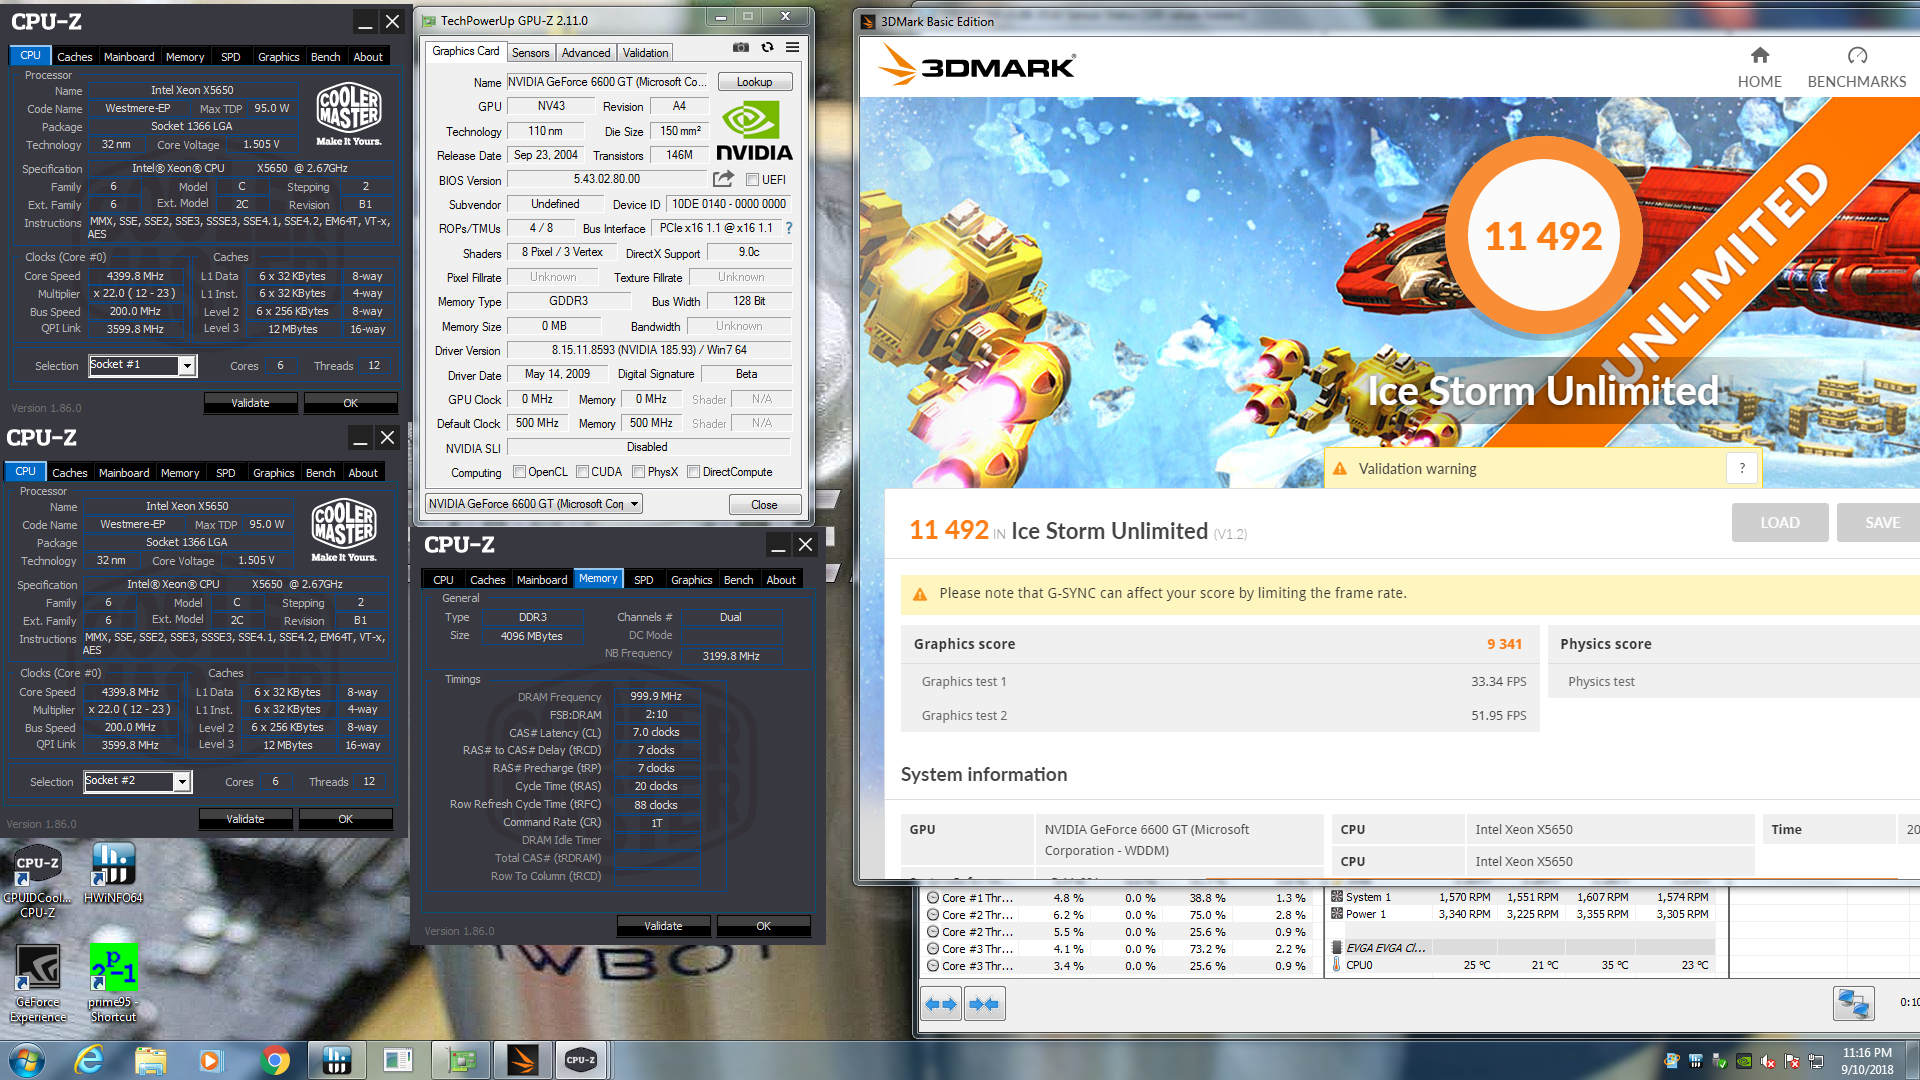The width and height of the screenshot is (1920, 1080).
Task: Open the Windows Start menu
Action: click(x=26, y=1060)
